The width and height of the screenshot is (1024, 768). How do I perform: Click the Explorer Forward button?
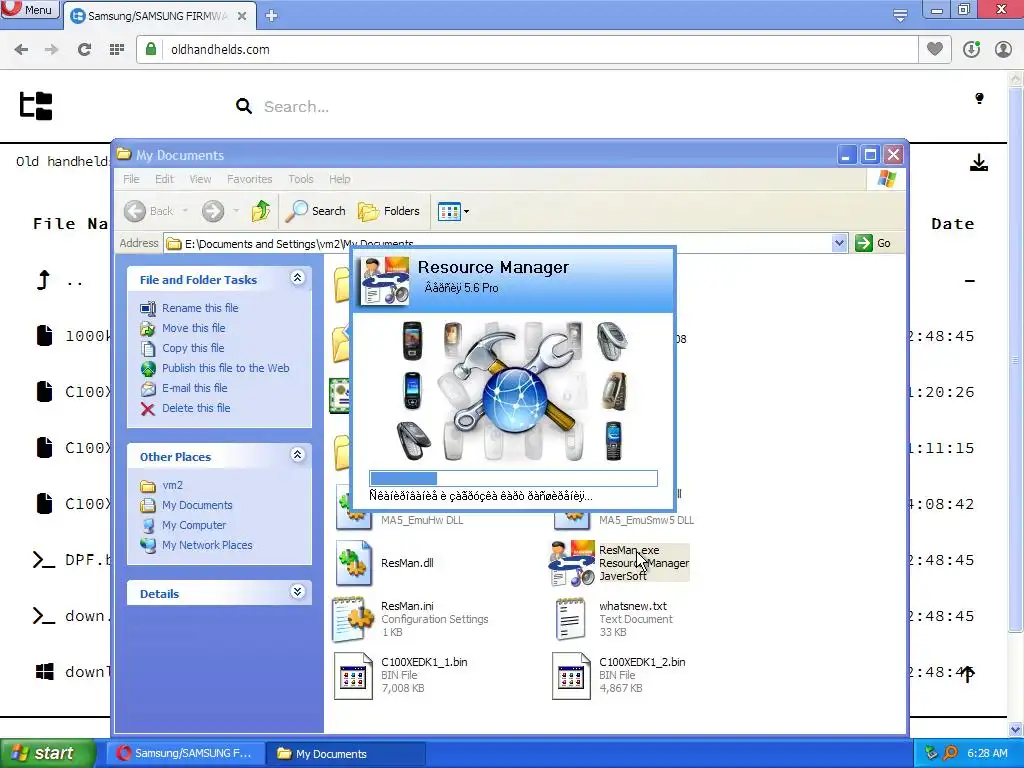pos(213,211)
